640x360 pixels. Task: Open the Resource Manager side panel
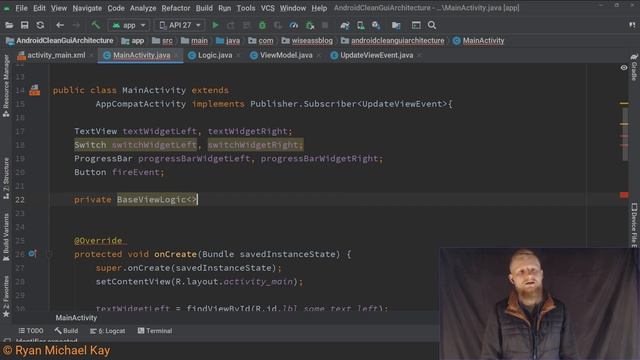coord(6,86)
